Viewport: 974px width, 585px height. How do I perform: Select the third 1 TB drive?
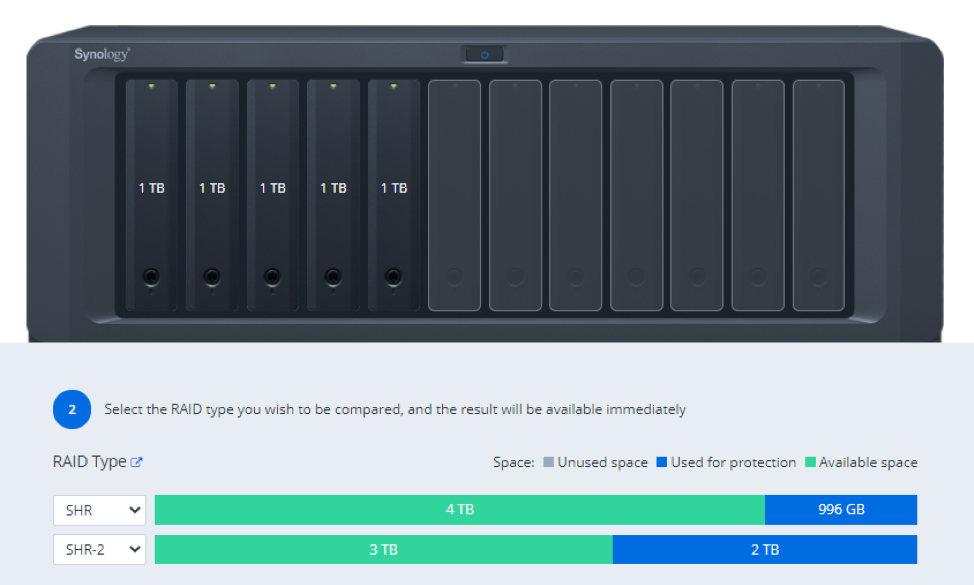coord(273,195)
